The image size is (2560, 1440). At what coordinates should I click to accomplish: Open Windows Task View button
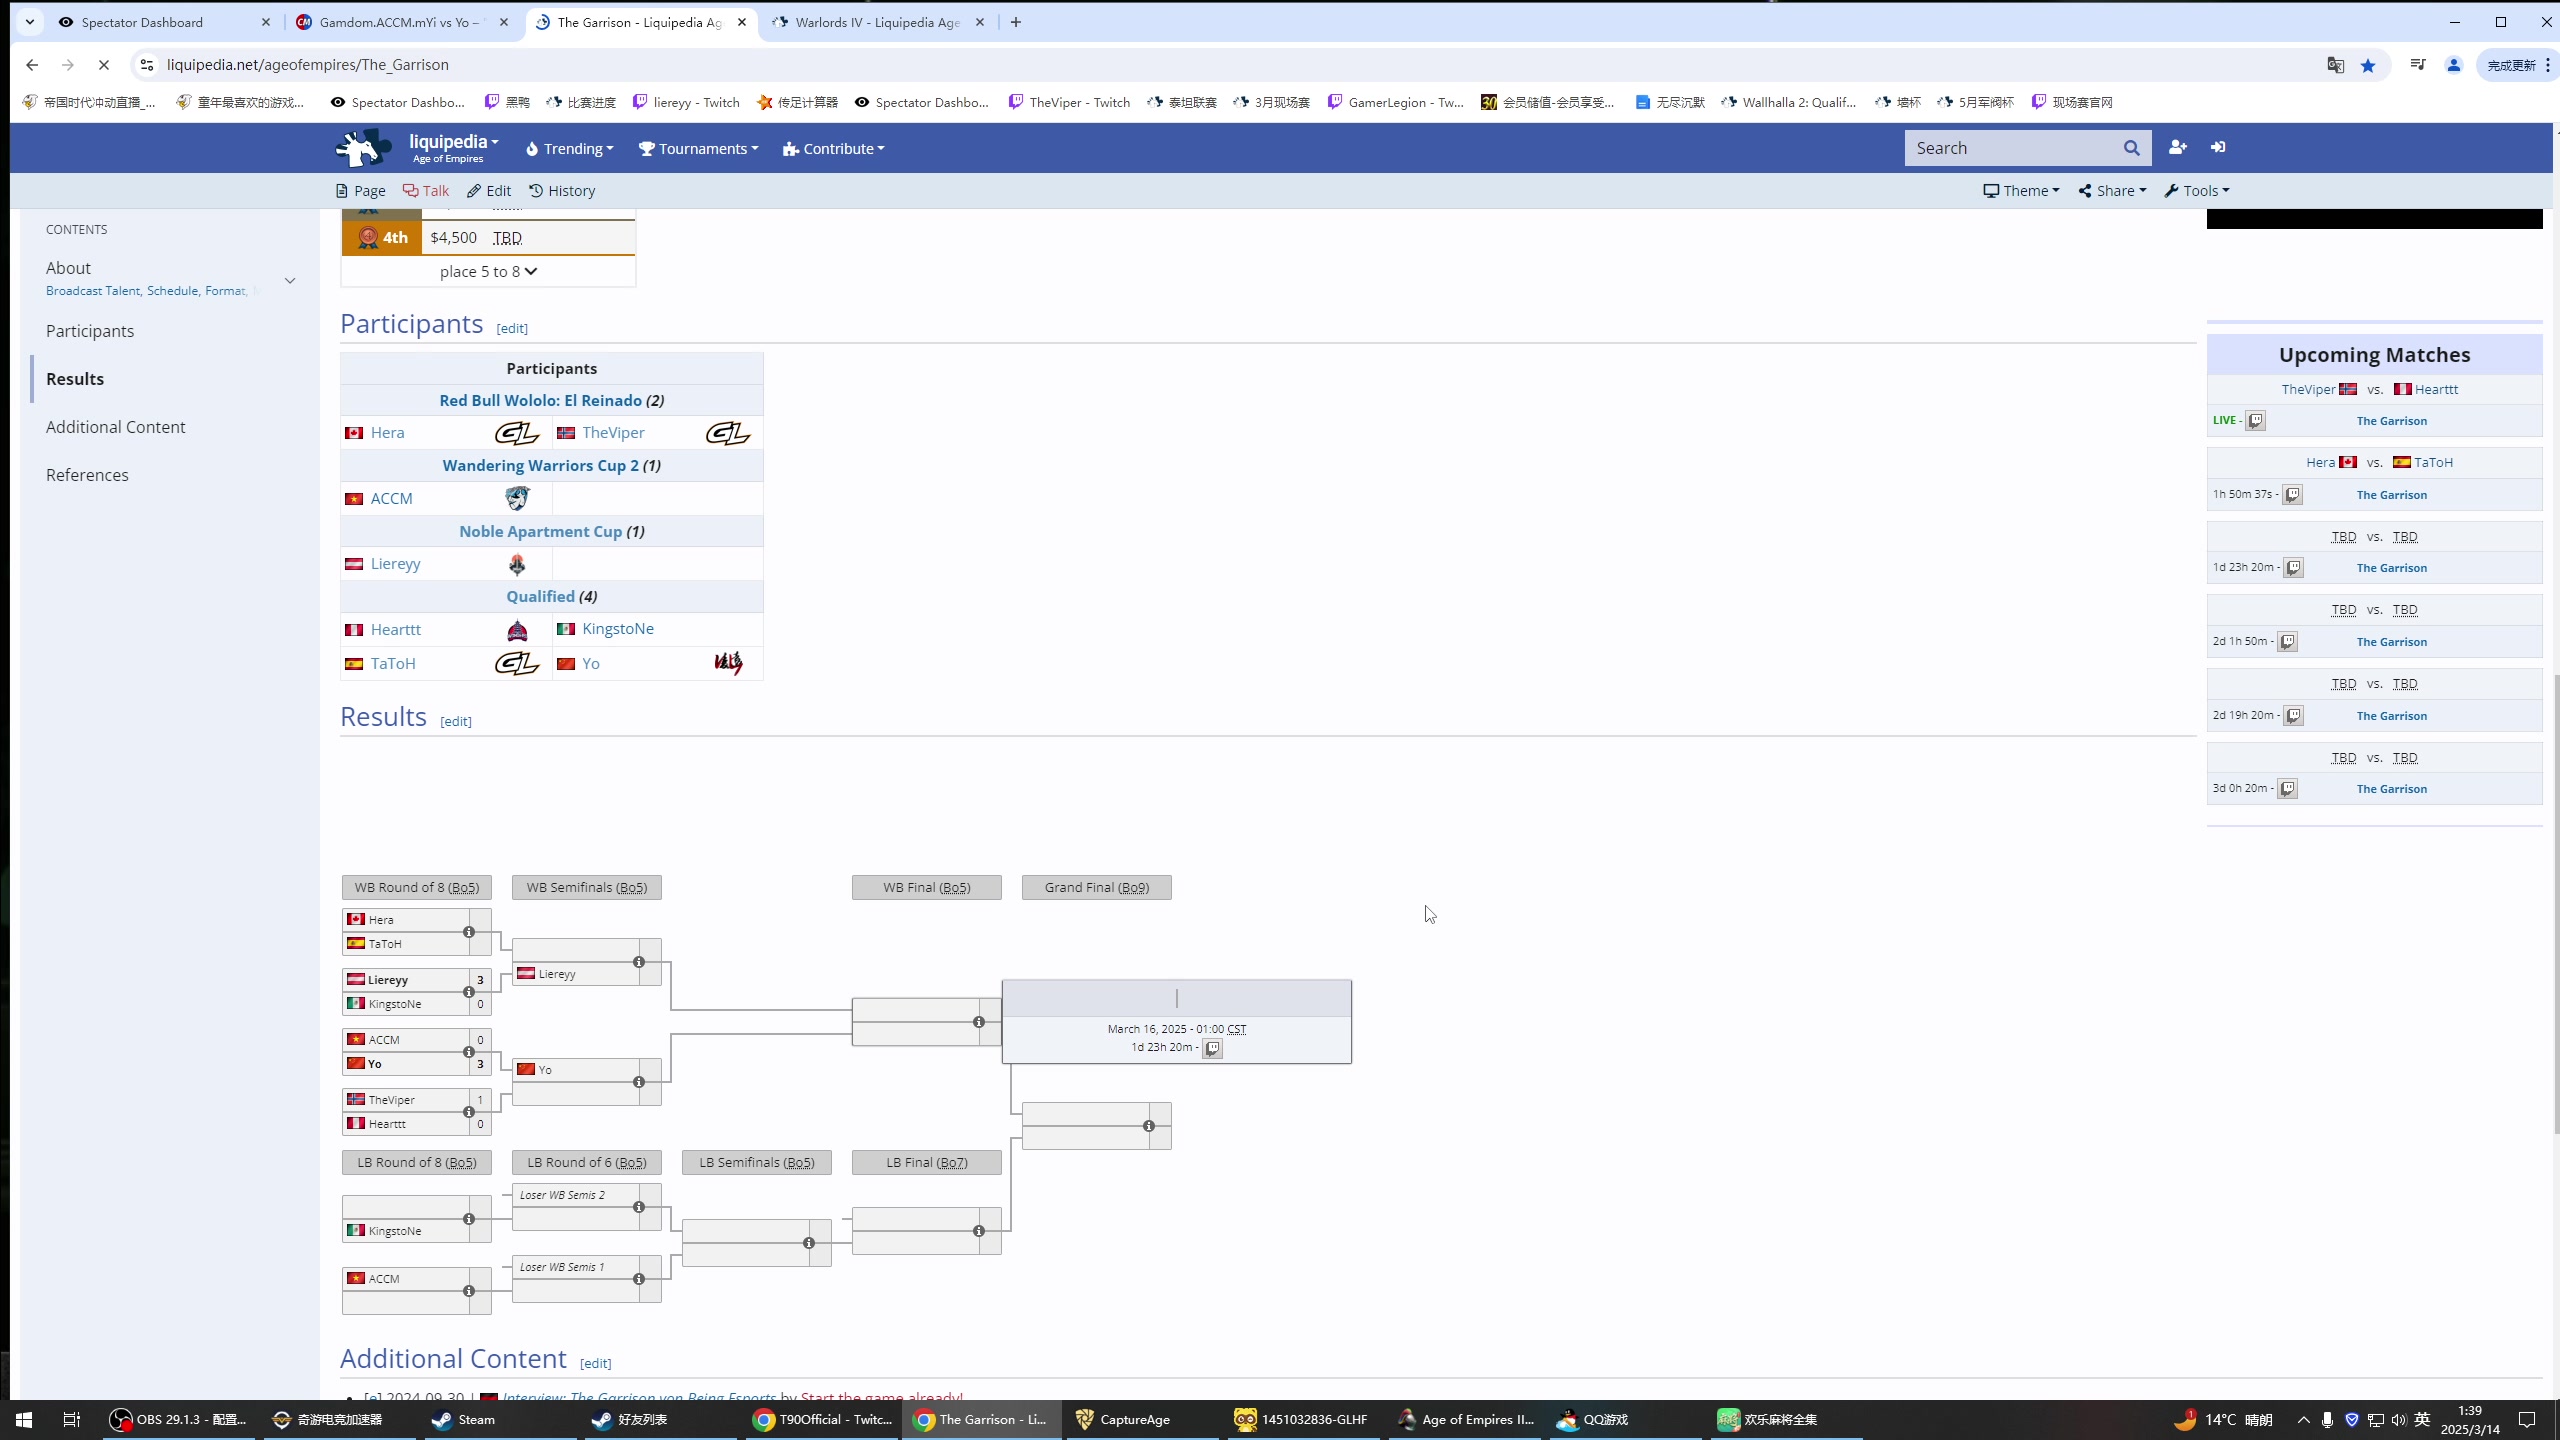pyautogui.click(x=71, y=1419)
